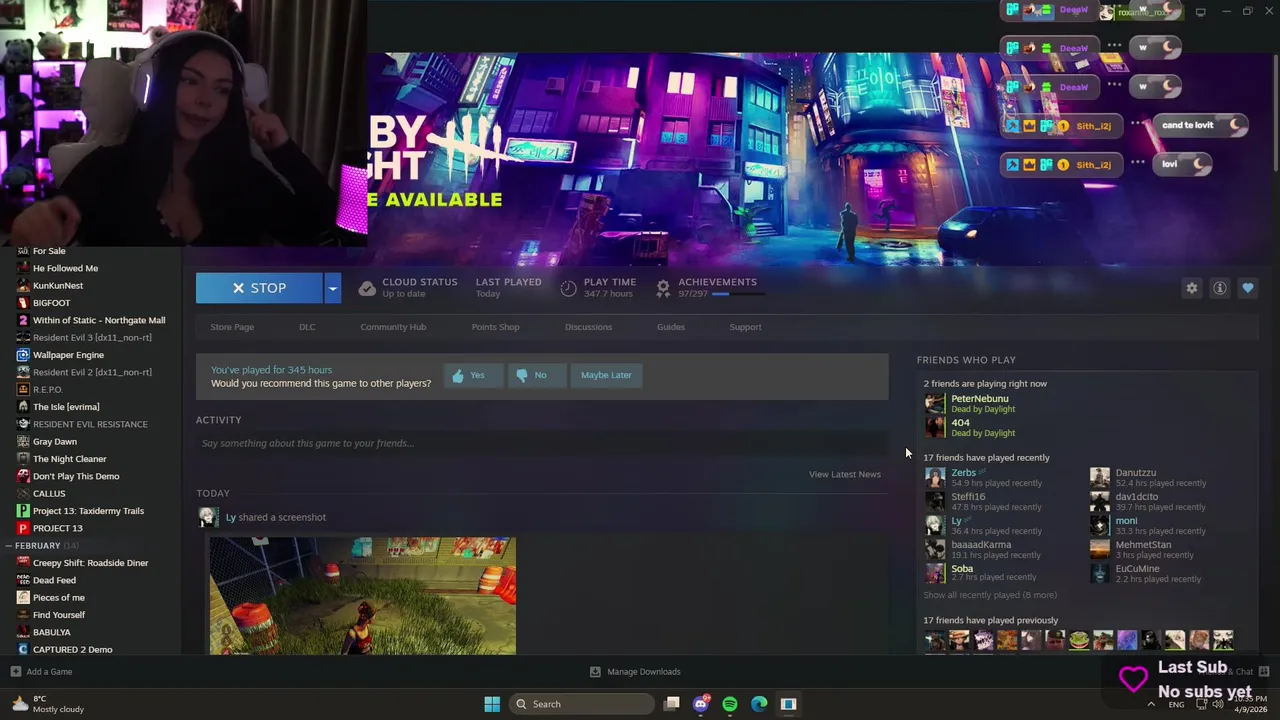Image resolution: width=1280 pixels, height=720 pixels.
Task: Click the activity status input field
Action: [542, 443]
